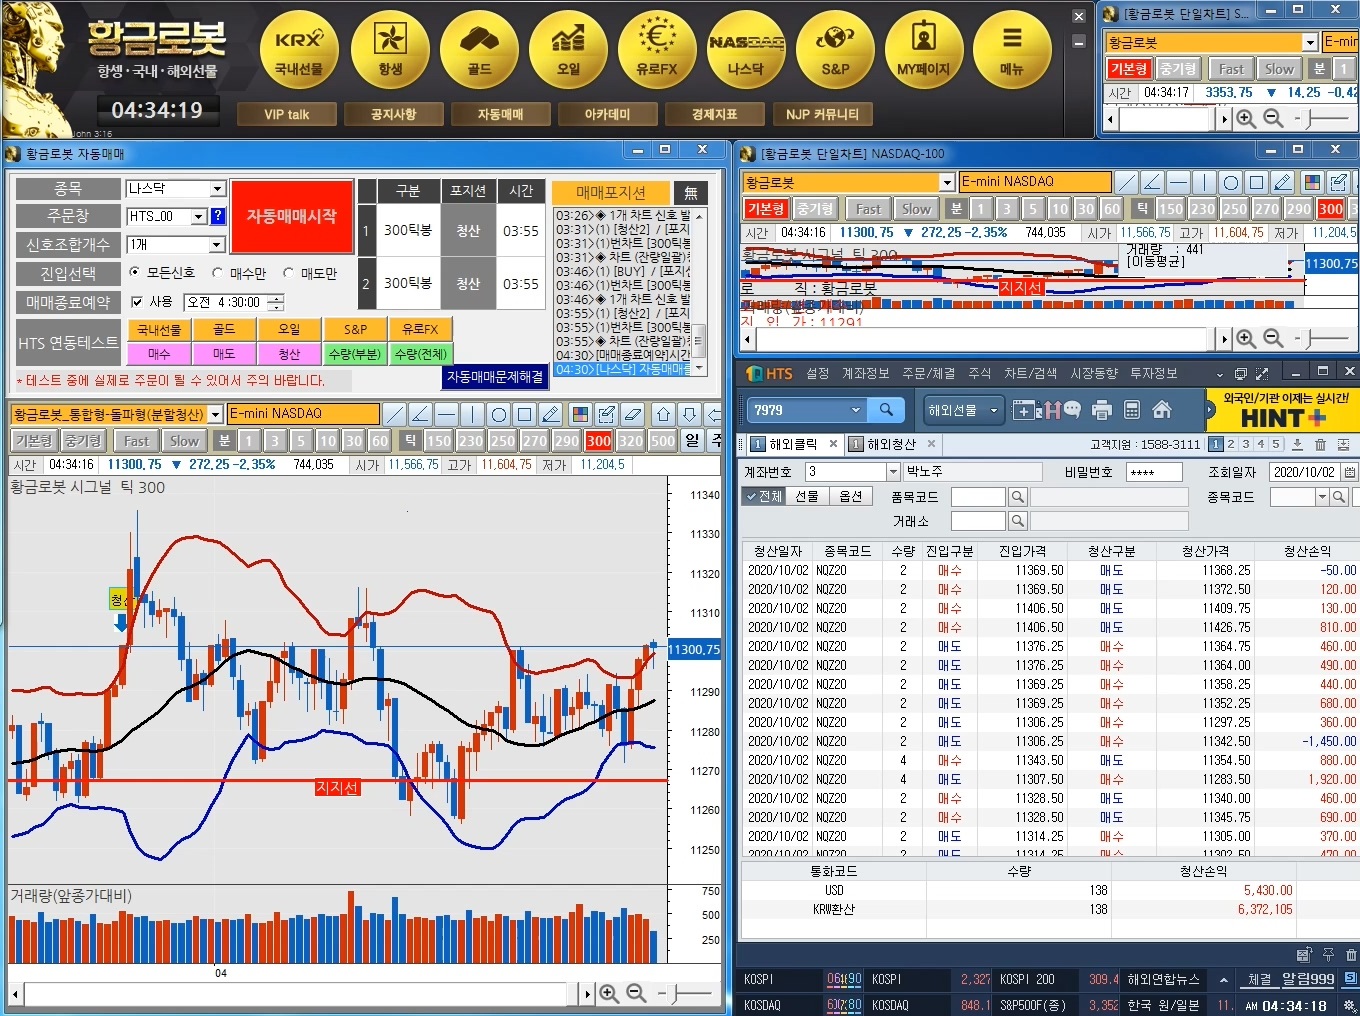Select the circle drawing tool in the main signal chart
The height and width of the screenshot is (1016, 1360).
click(498, 414)
